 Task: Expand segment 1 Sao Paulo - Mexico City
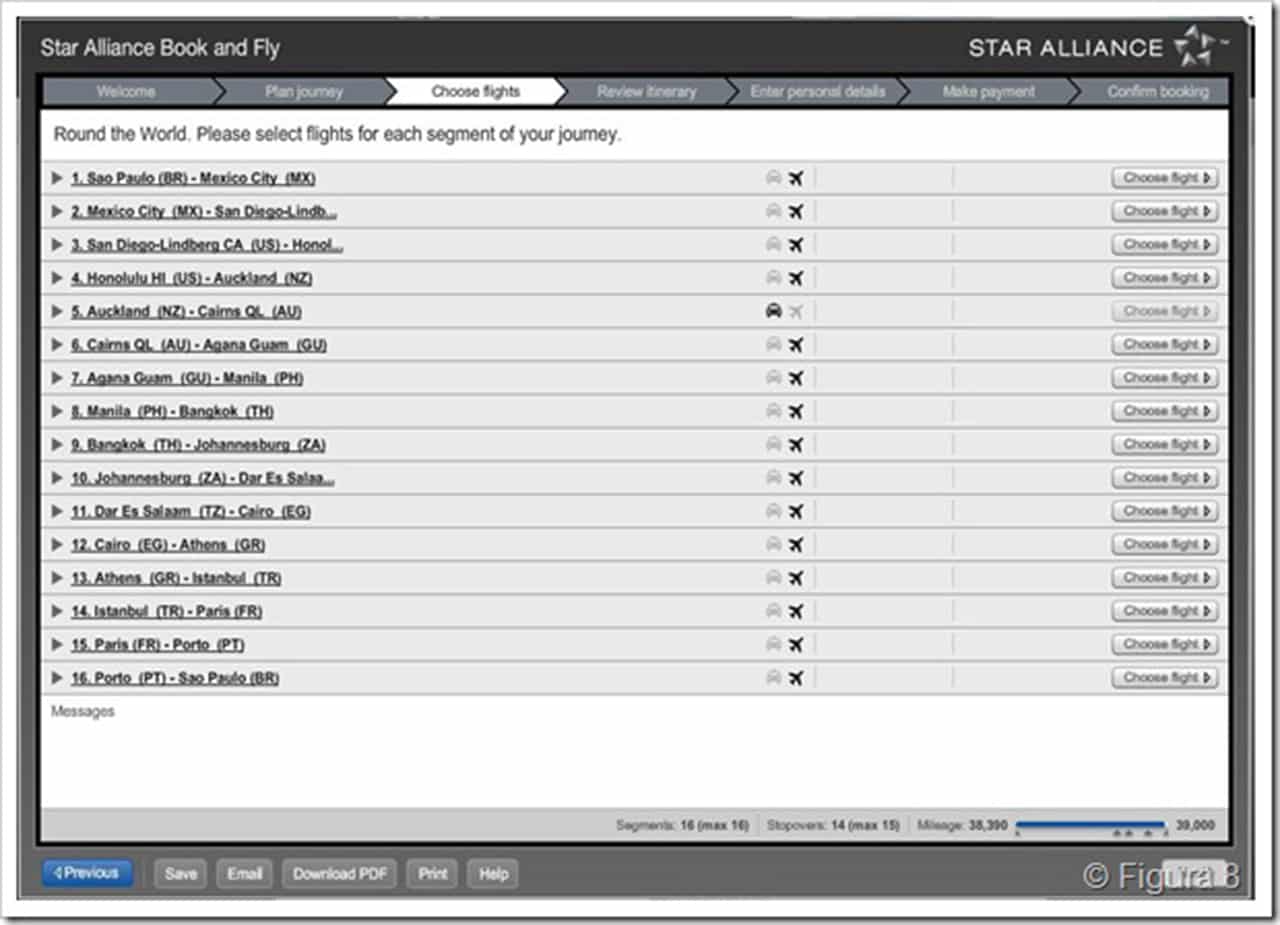tap(57, 178)
